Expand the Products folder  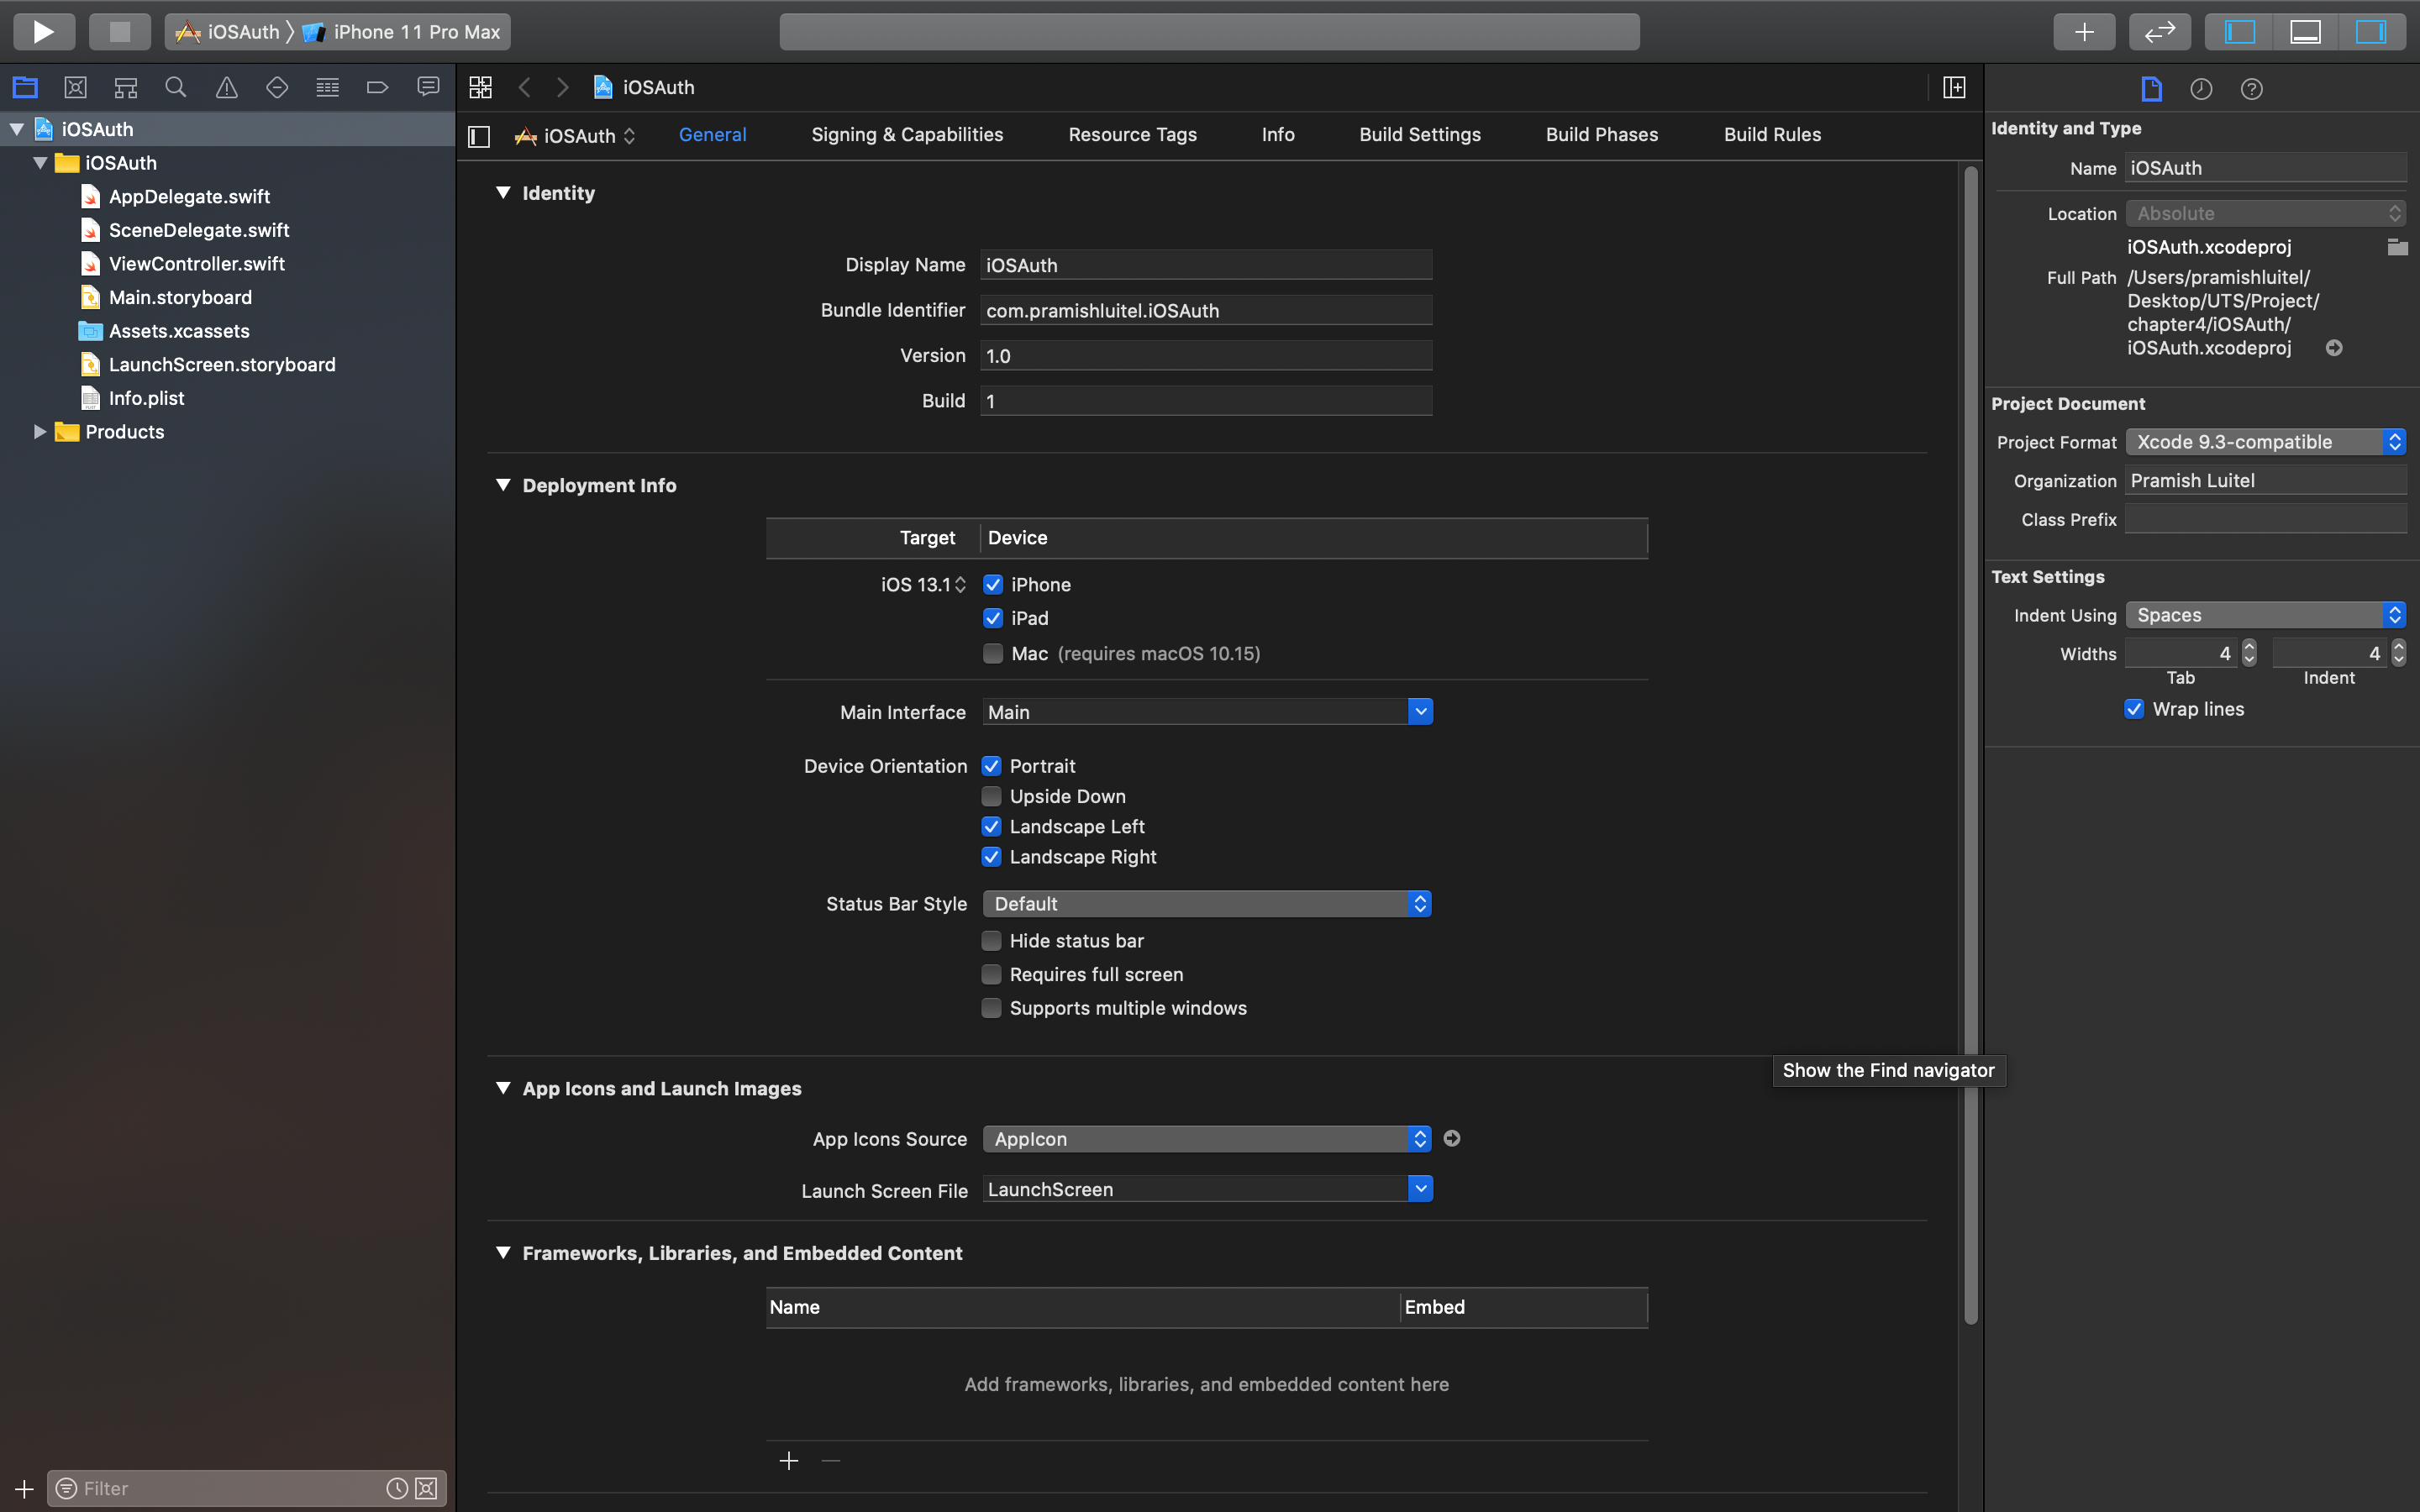coord(40,431)
